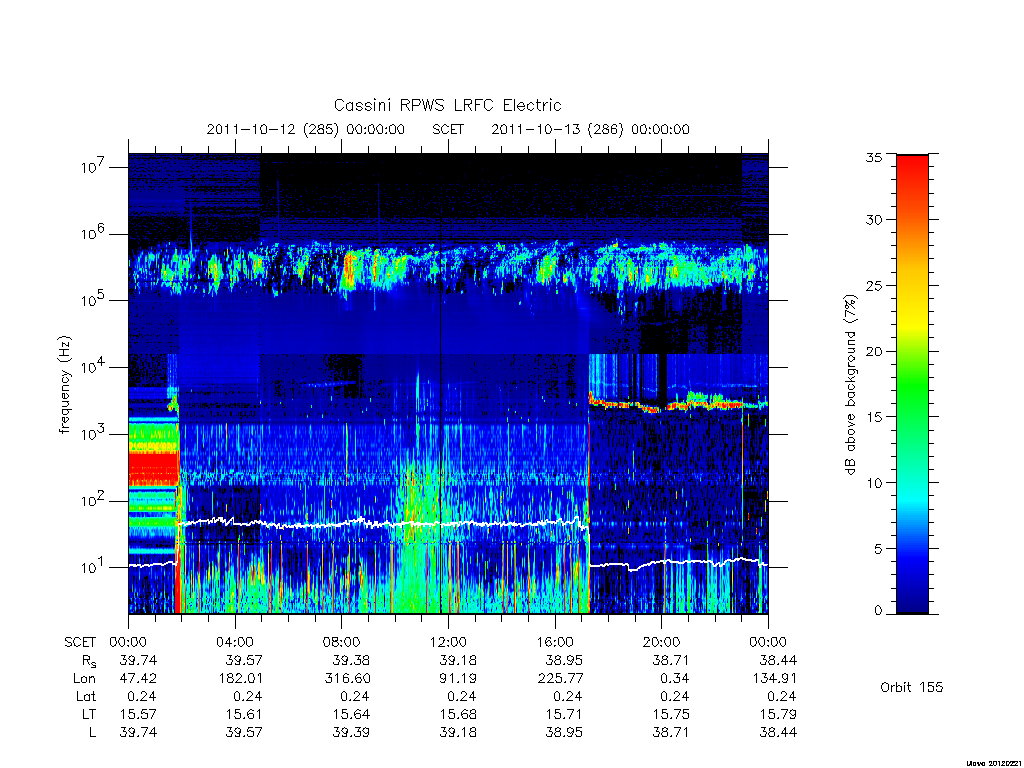Click the 'Lat' row label
This screenshot has height=768, width=1024.
(86, 696)
